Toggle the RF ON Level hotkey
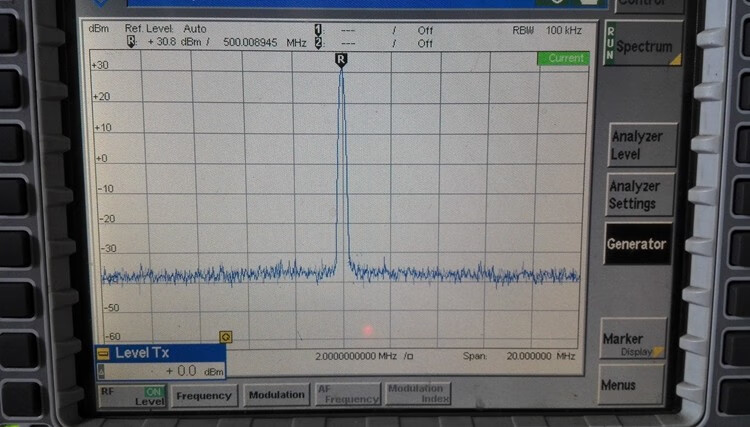750x427 pixels. click(x=132, y=396)
